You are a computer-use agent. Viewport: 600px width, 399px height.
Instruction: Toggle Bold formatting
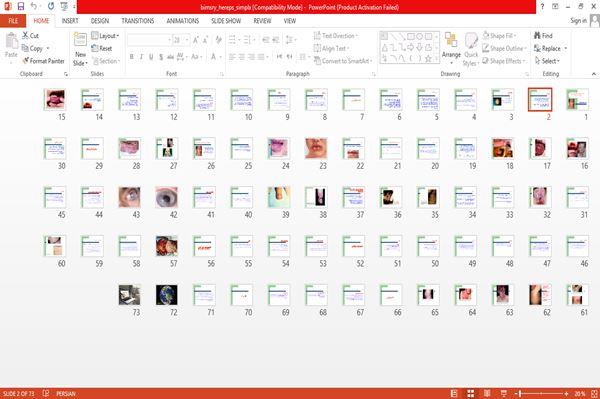point(132,57)
